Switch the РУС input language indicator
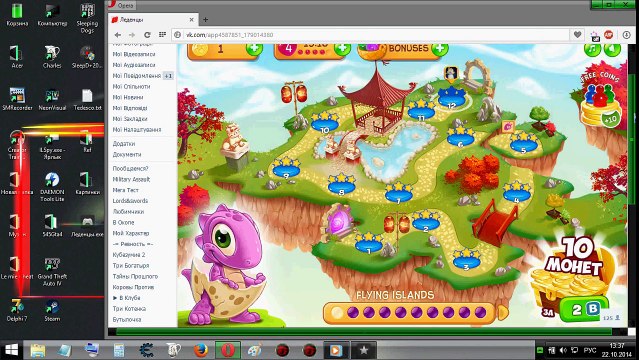Viewport: 639px width, 360px height. pos(590,350)
